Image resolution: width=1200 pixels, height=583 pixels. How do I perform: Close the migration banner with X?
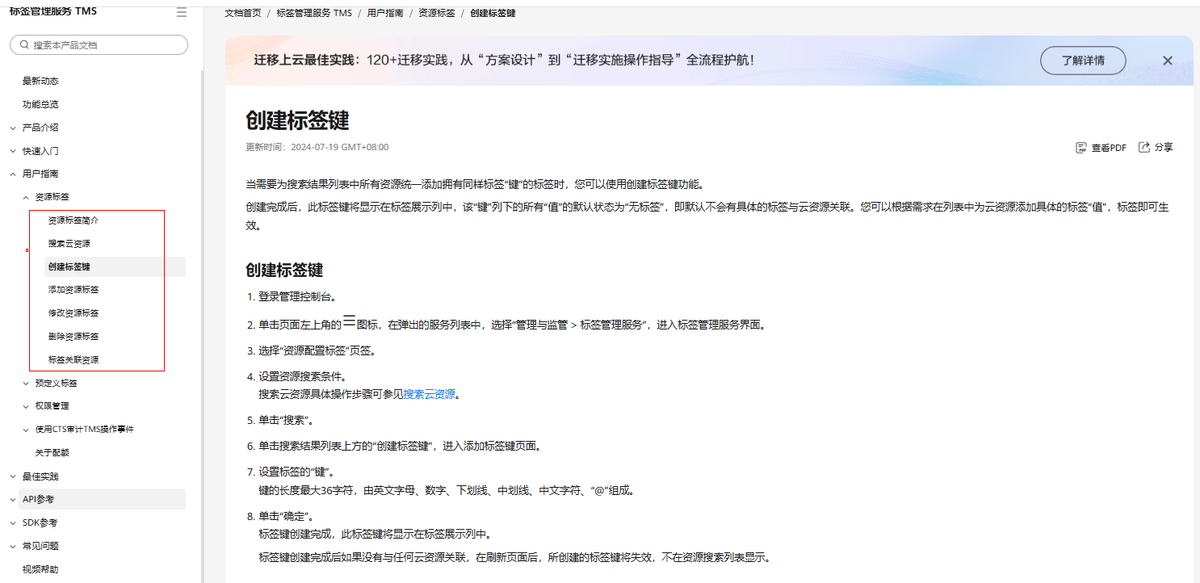[1167, 60]
